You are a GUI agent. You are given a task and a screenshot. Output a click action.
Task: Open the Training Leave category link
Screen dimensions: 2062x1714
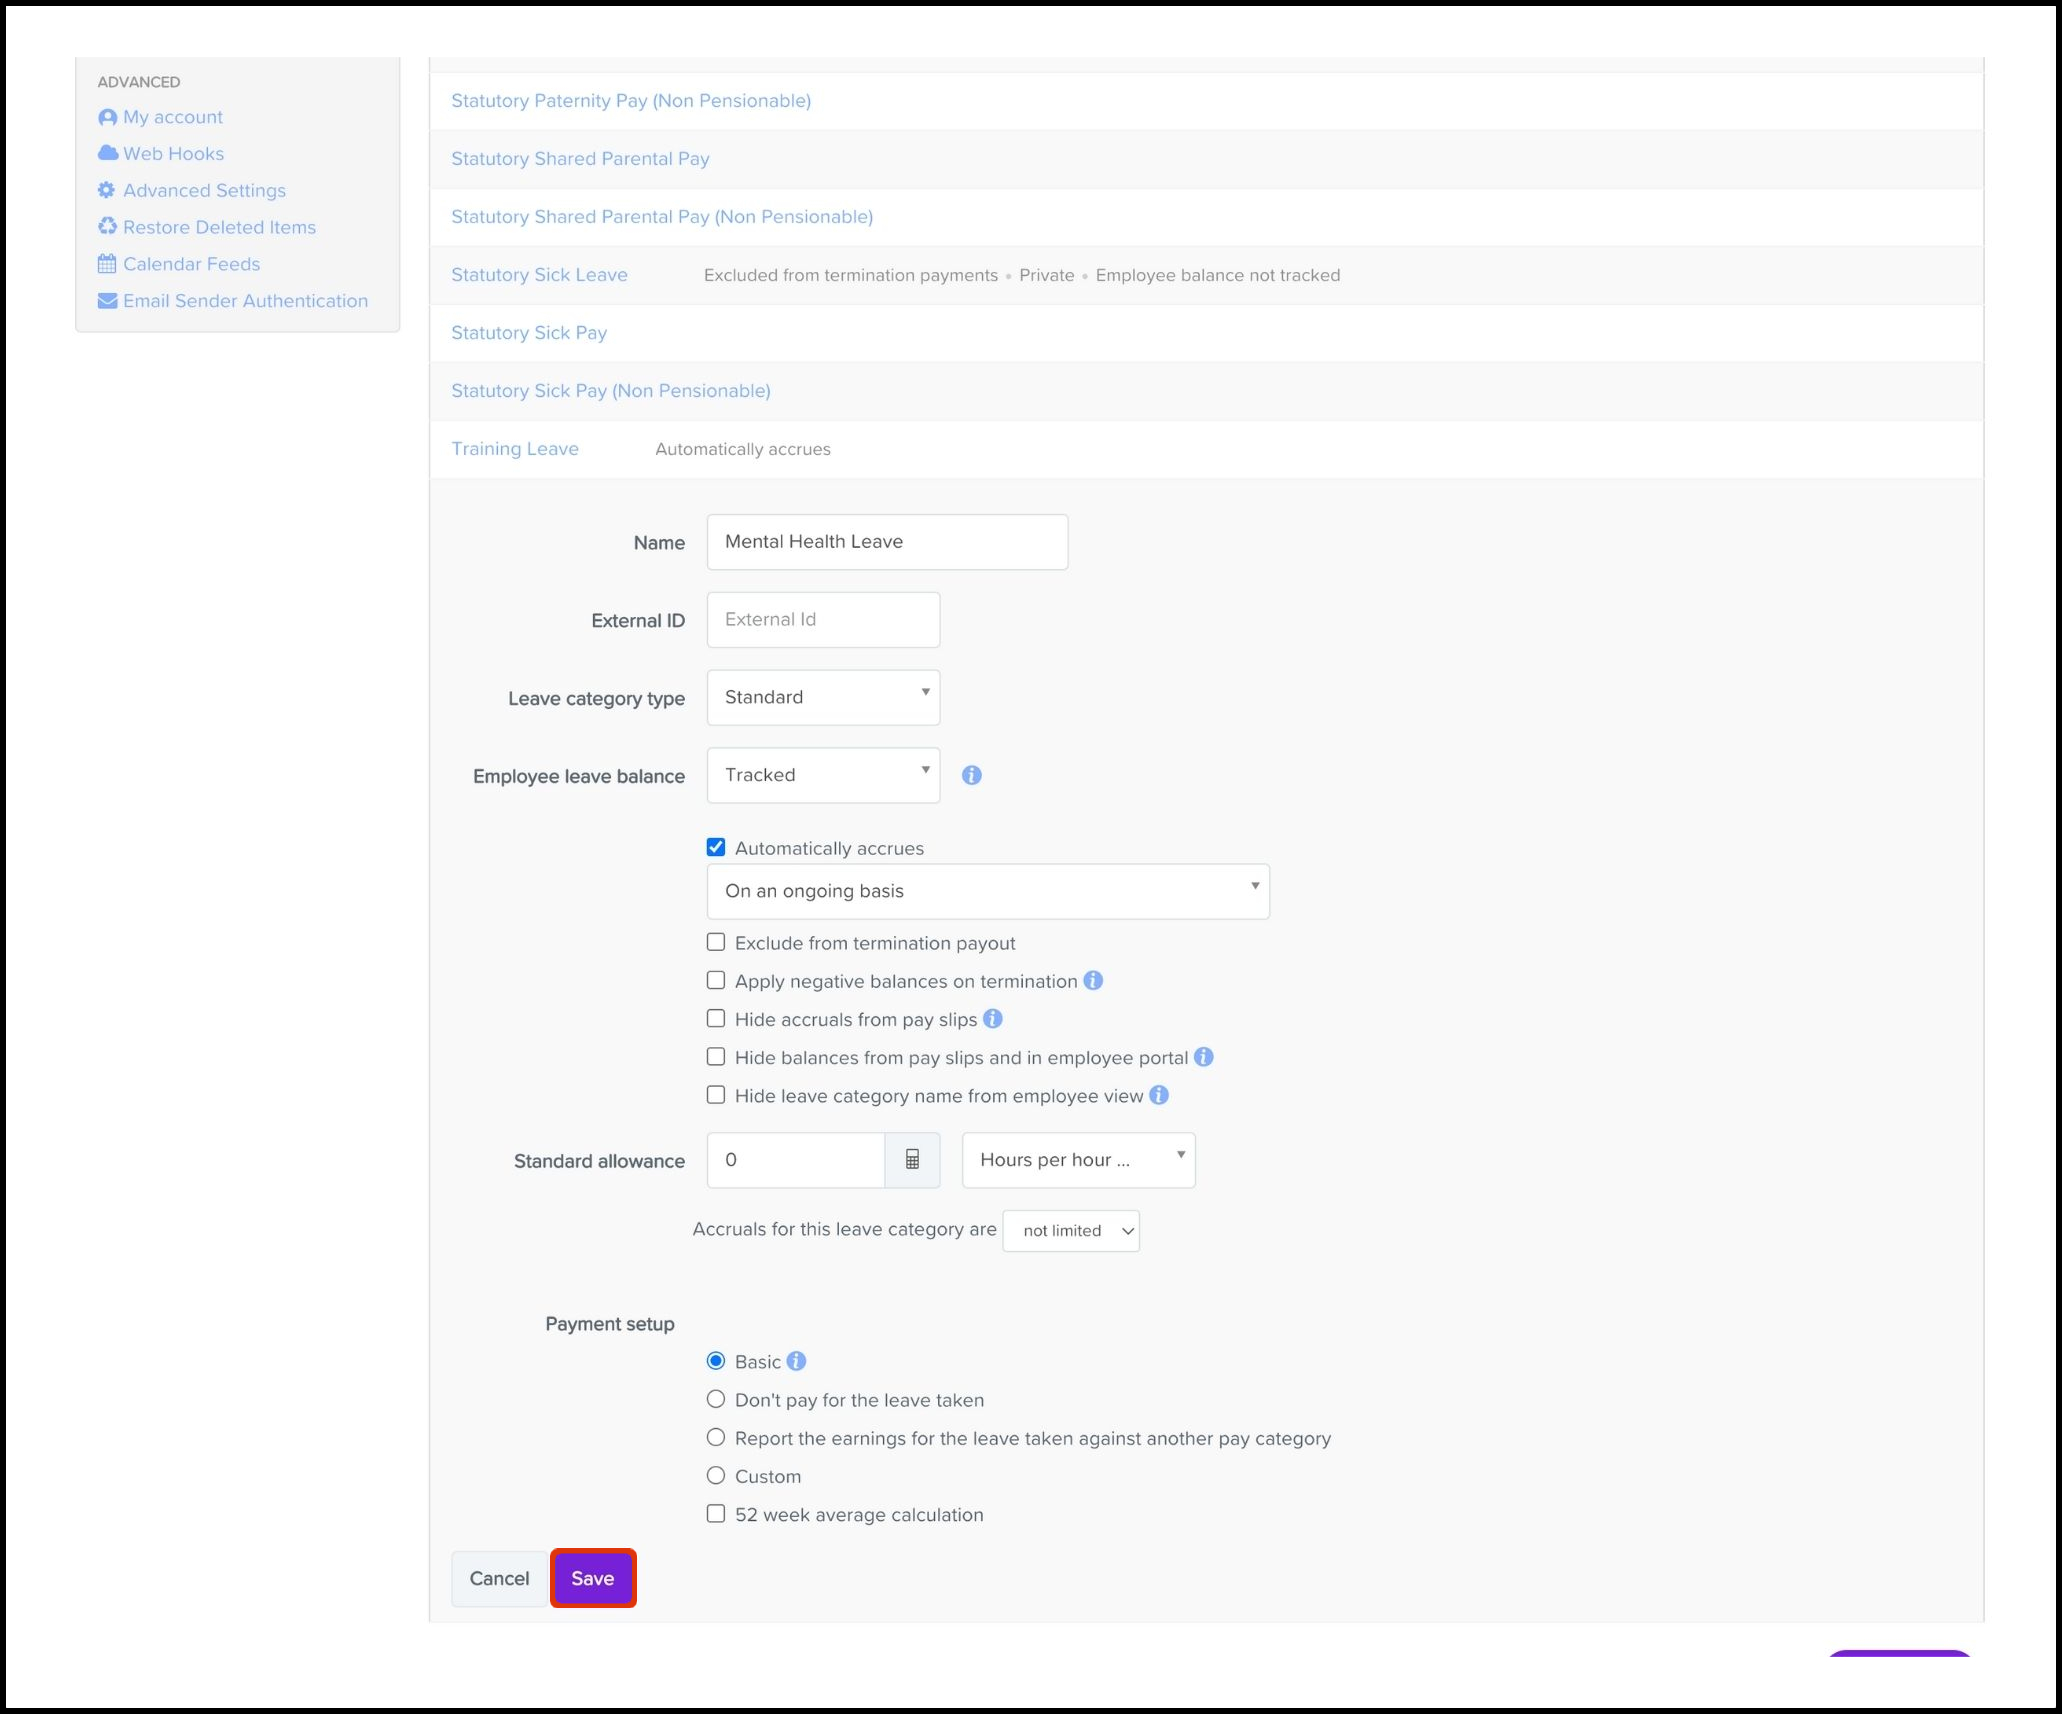point(514,449)
